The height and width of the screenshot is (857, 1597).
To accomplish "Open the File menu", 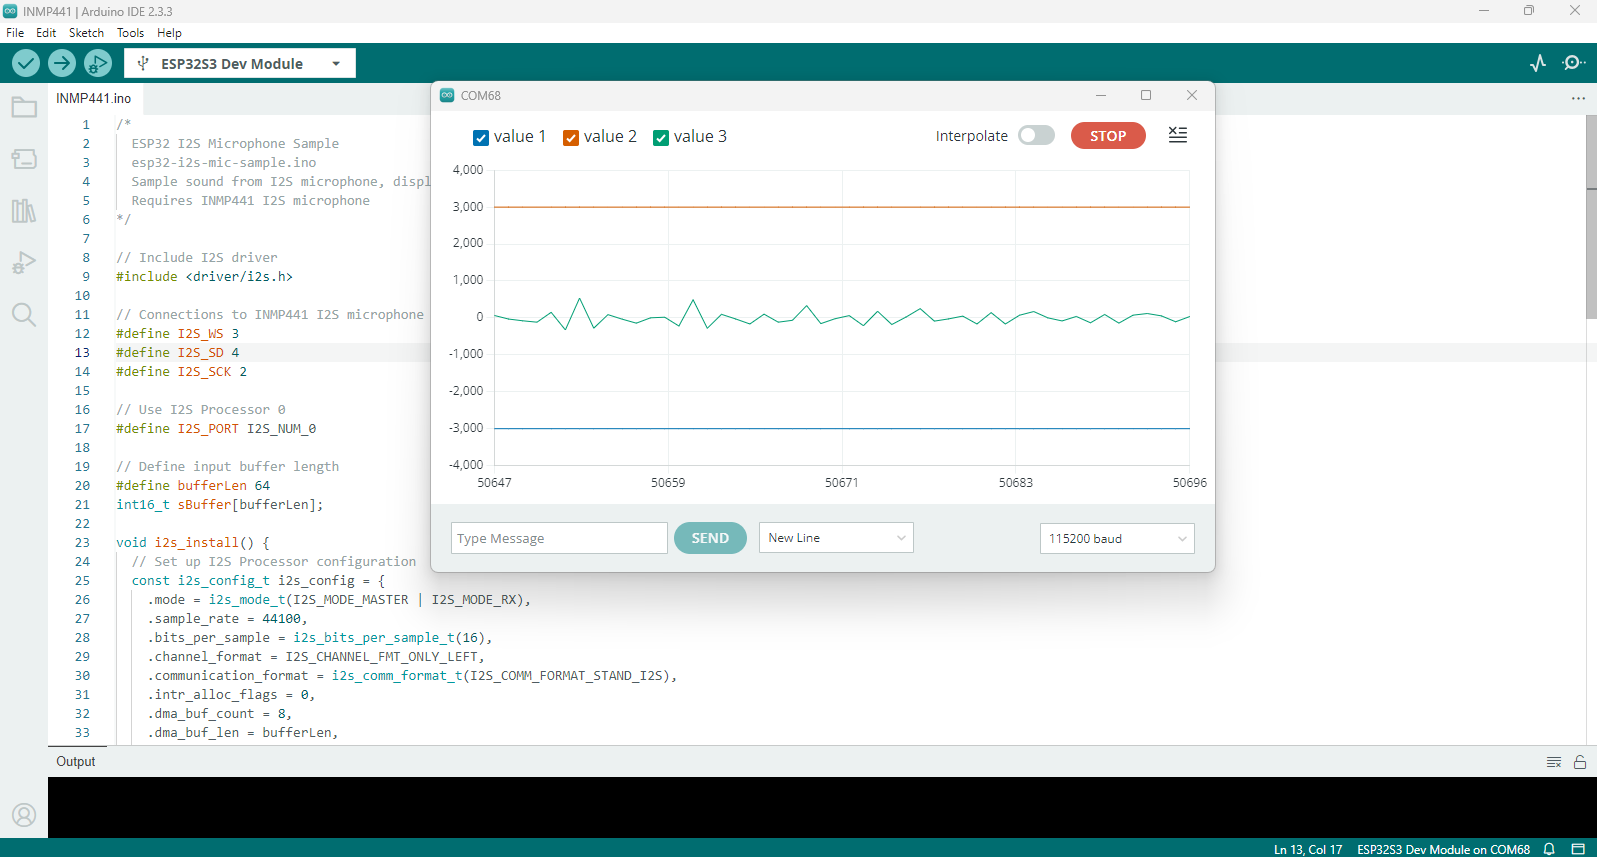I will tap(15, 33).
